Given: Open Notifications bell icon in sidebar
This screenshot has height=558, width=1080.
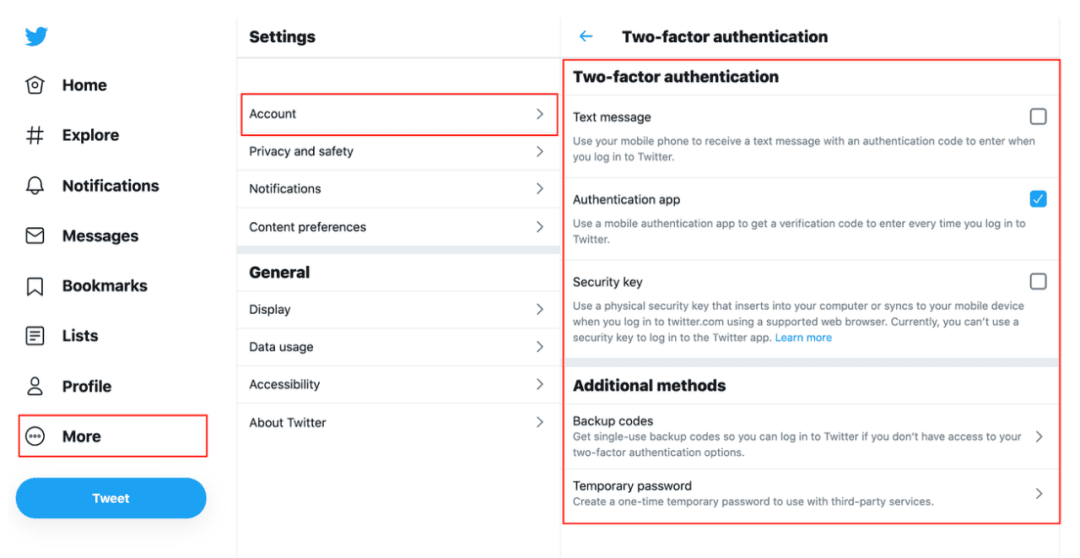Looking at the screenshot, I should pyautogui.click(x=34, y=185).
